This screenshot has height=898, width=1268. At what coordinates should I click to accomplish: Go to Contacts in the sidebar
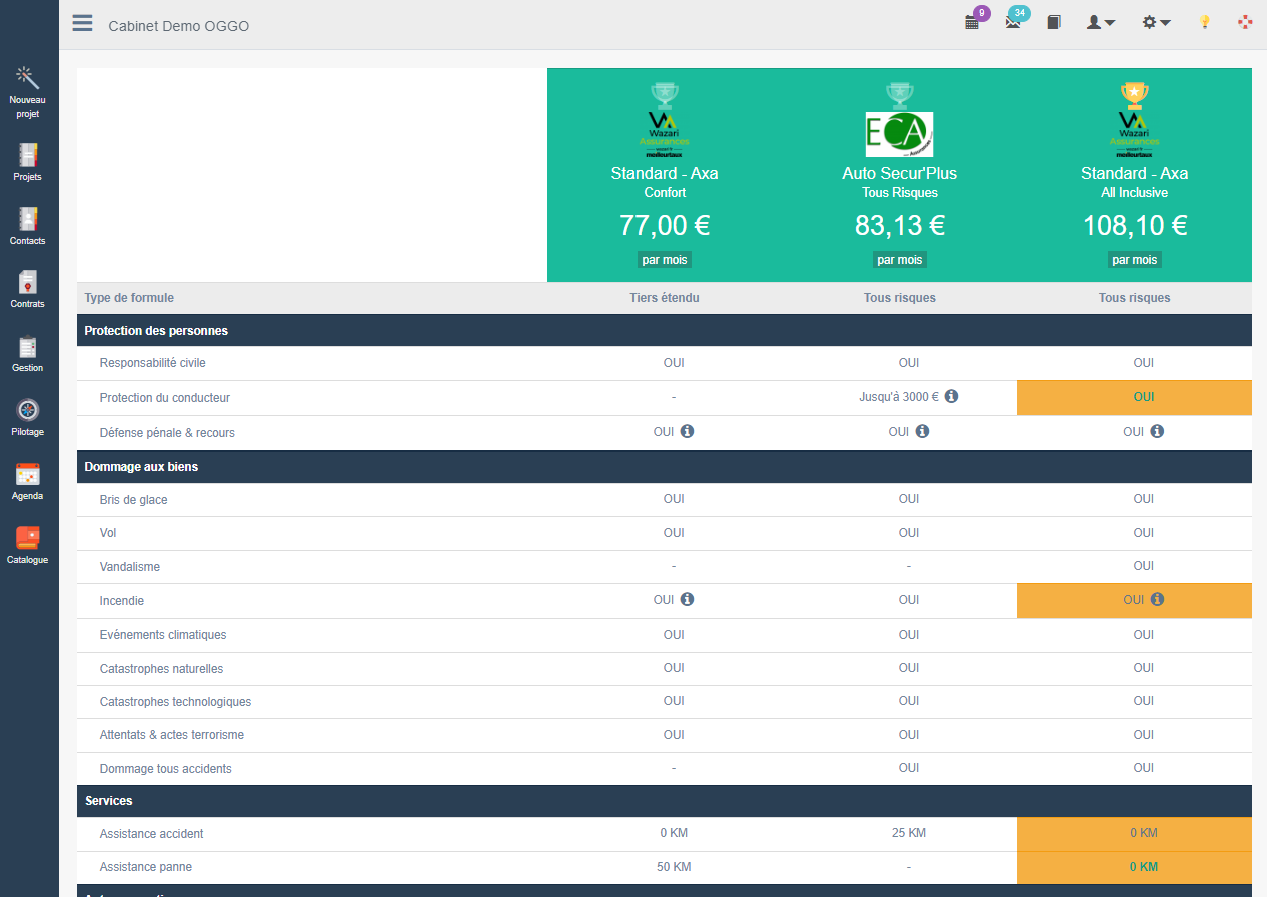tap(27, 221)
